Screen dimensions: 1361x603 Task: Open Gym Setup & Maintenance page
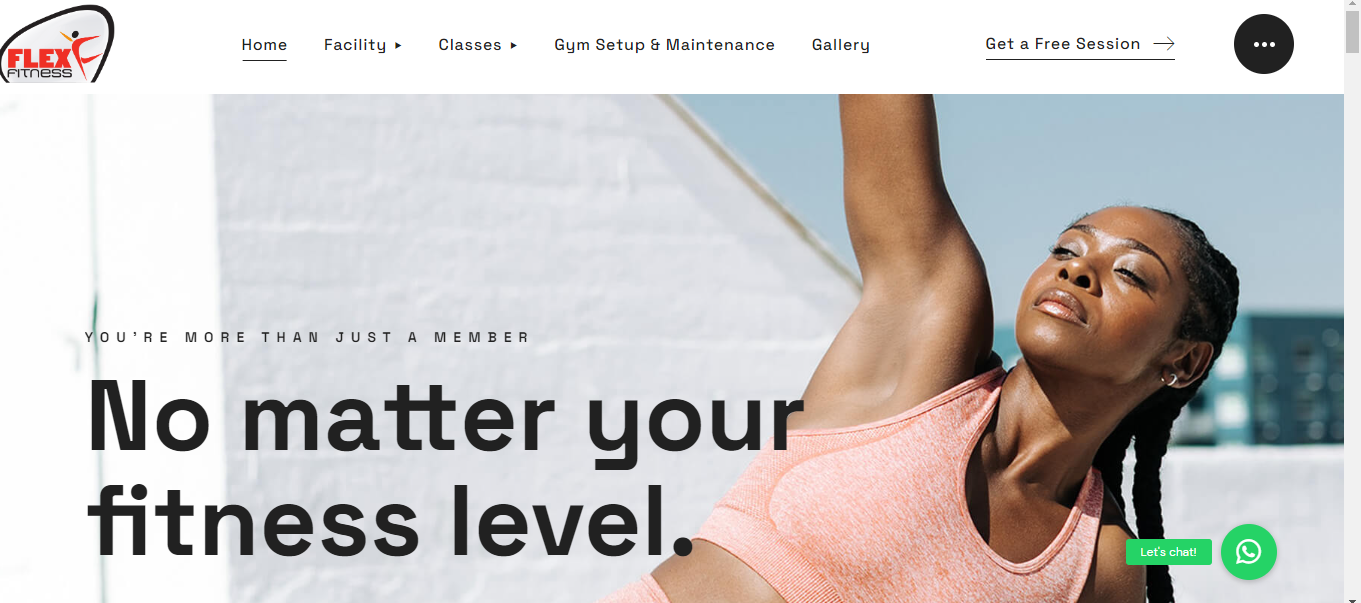665,45
